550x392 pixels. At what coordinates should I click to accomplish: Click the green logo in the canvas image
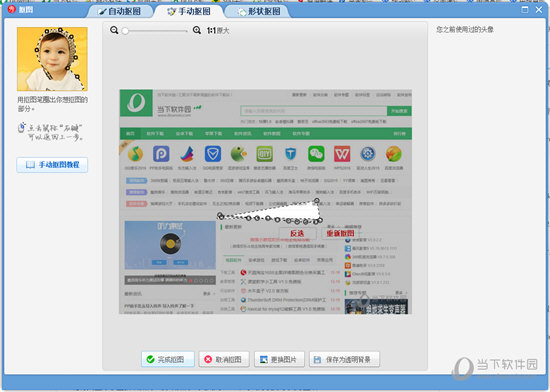pyautogui.click(x=136, y=103)
